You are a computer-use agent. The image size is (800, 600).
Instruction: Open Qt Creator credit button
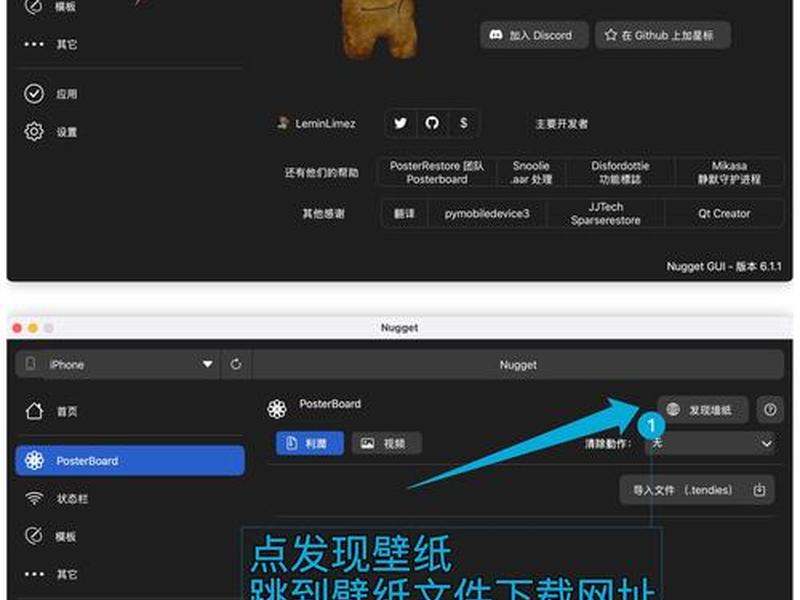coord(724,213)
